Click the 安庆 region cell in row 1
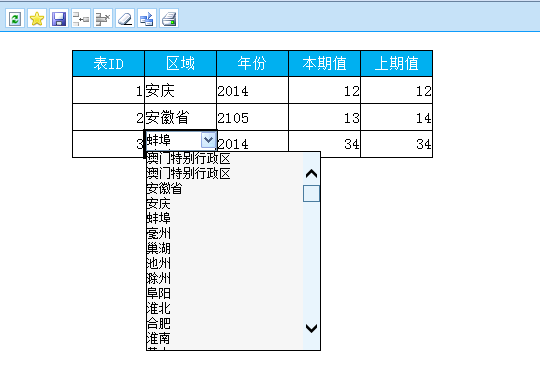 180,90
